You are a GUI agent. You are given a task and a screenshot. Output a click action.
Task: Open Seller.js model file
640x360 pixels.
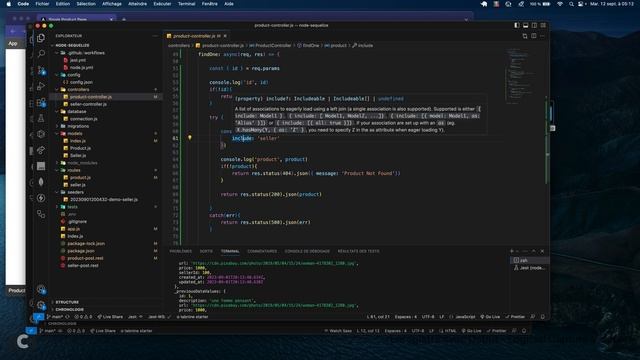pos(78,156)
